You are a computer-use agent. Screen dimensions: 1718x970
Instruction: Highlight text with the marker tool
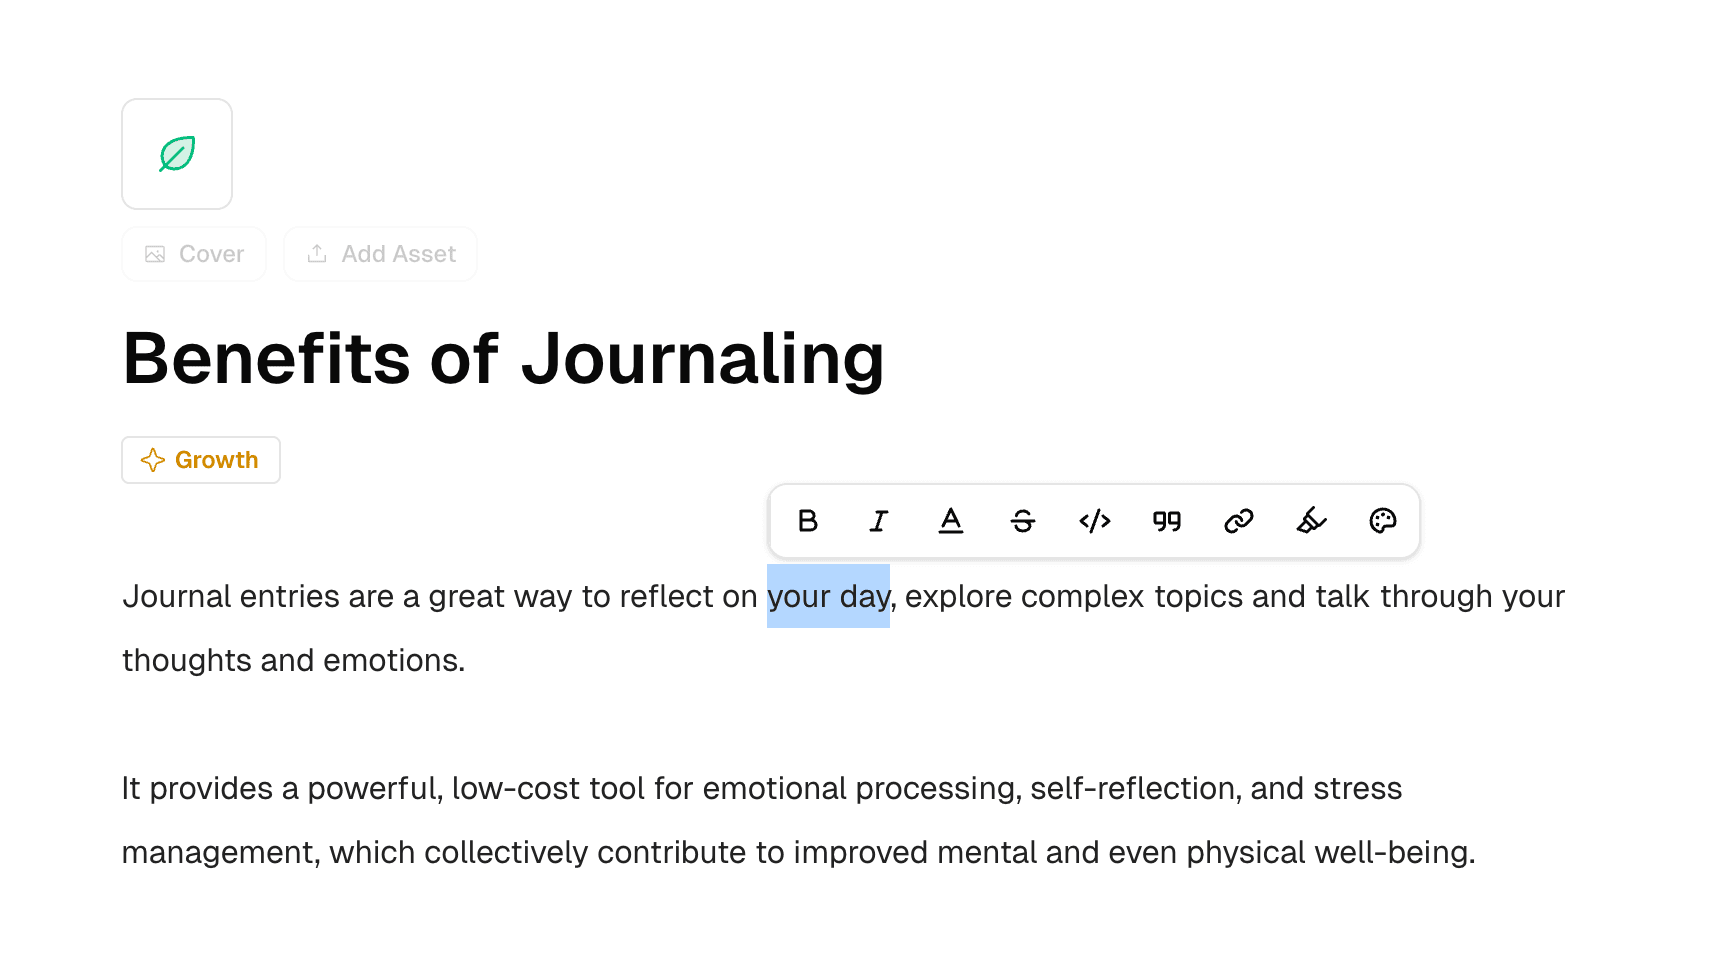coord(1310,520)
